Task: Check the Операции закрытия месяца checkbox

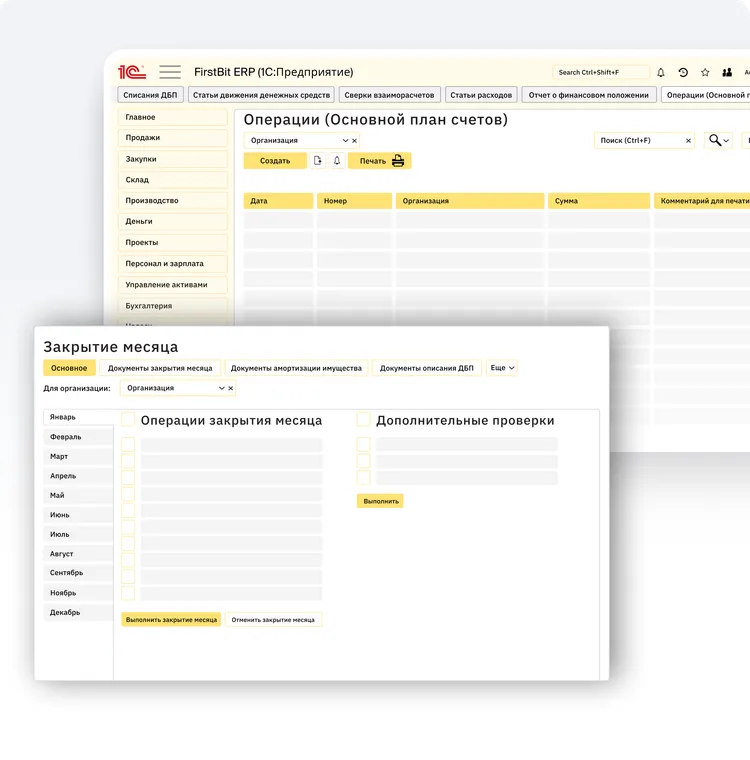Action: click(128, 420)
